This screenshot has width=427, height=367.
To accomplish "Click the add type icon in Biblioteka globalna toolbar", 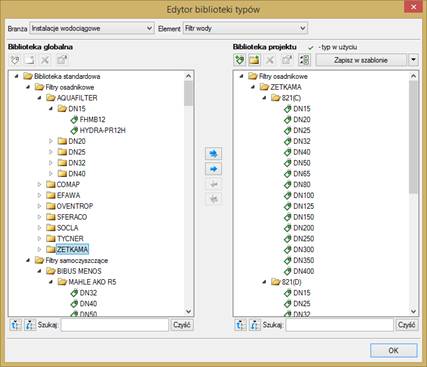I will tap(15, 60).
